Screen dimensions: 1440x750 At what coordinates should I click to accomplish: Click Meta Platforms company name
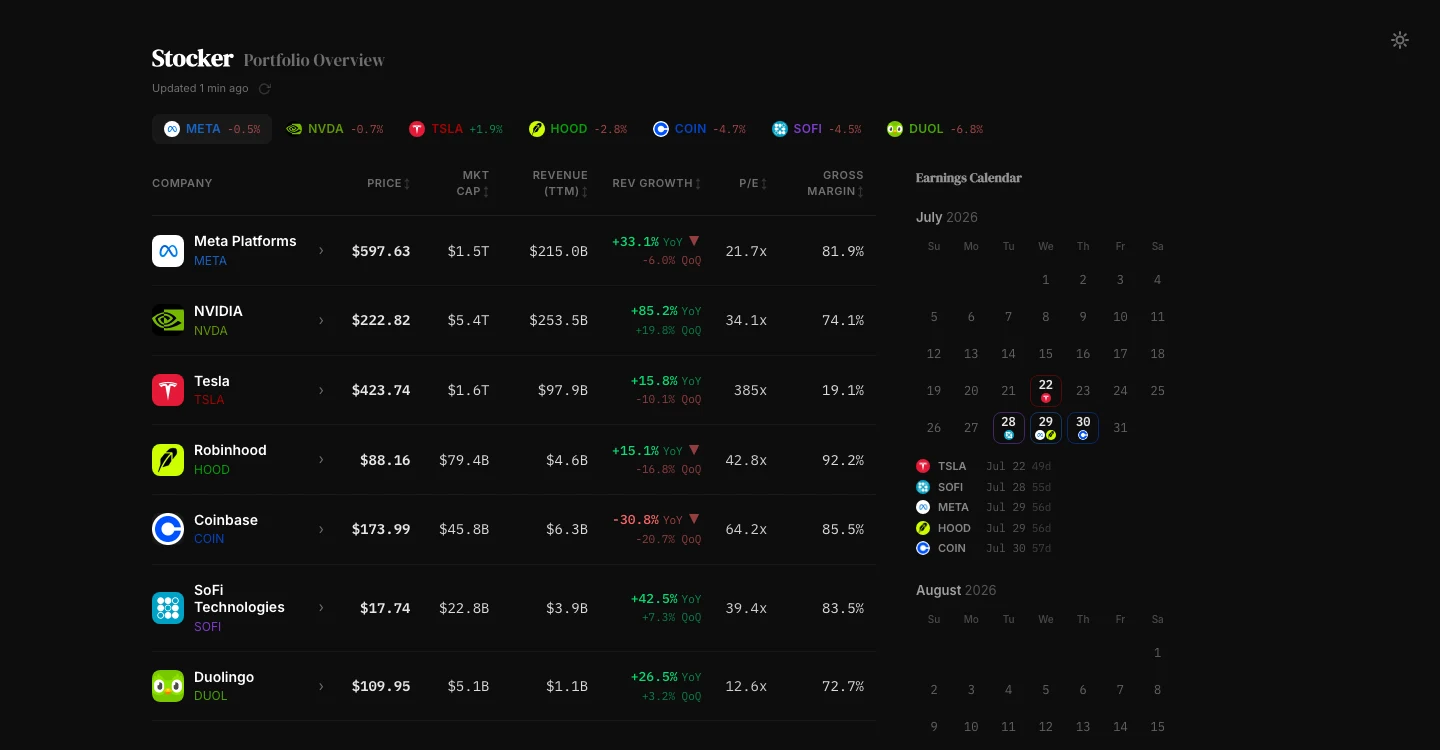tap(245, 241)
